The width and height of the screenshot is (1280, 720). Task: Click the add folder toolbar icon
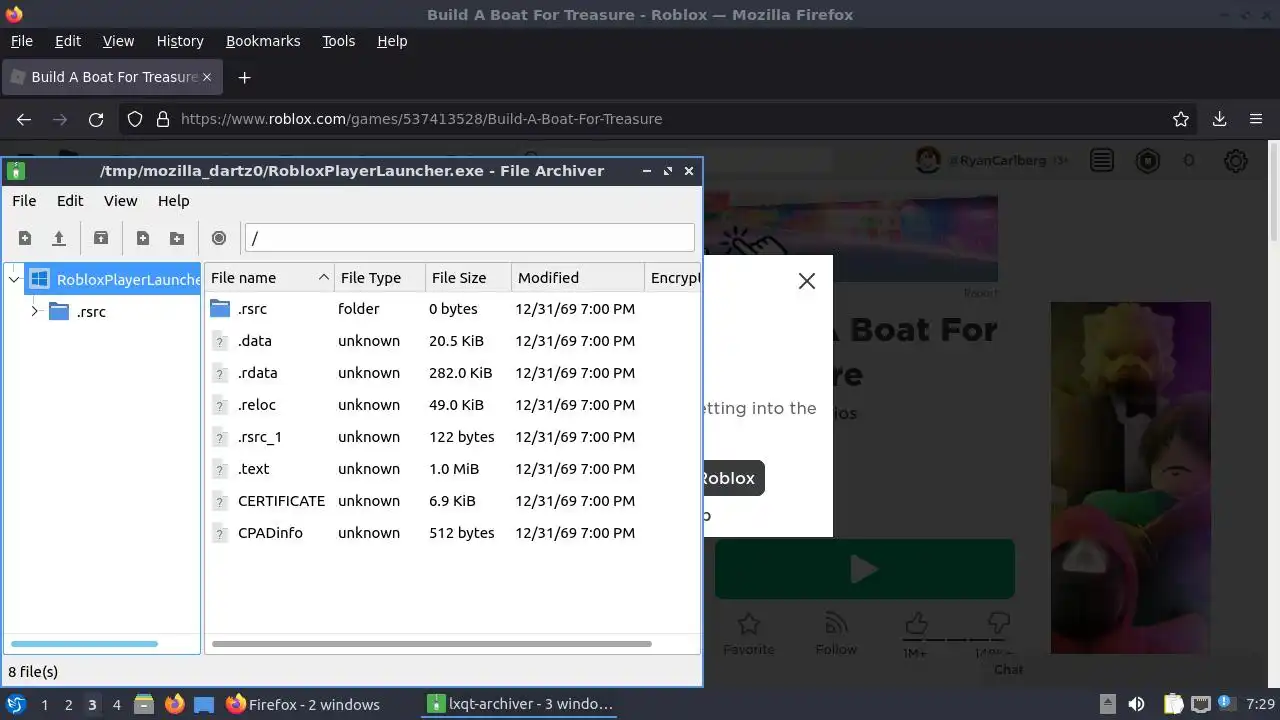pos(177,238)
